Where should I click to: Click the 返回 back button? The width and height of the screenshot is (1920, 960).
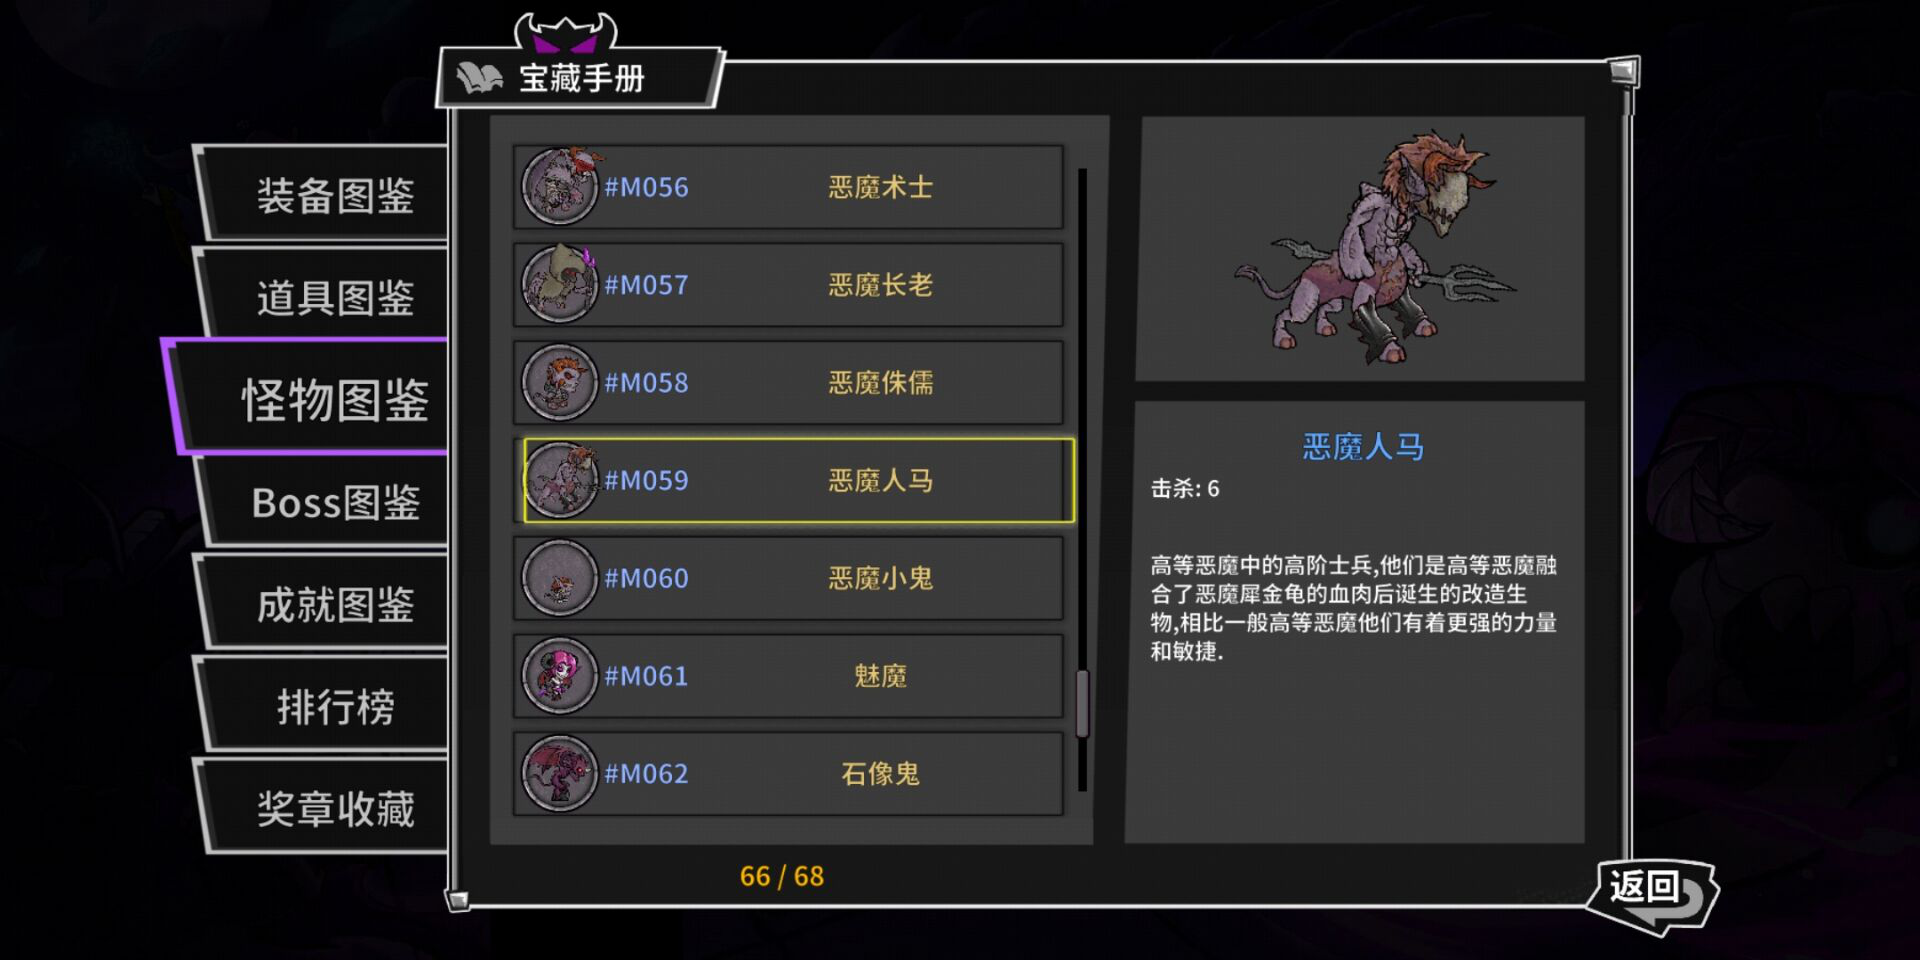pyautogui.click(x=1653, y=893)
